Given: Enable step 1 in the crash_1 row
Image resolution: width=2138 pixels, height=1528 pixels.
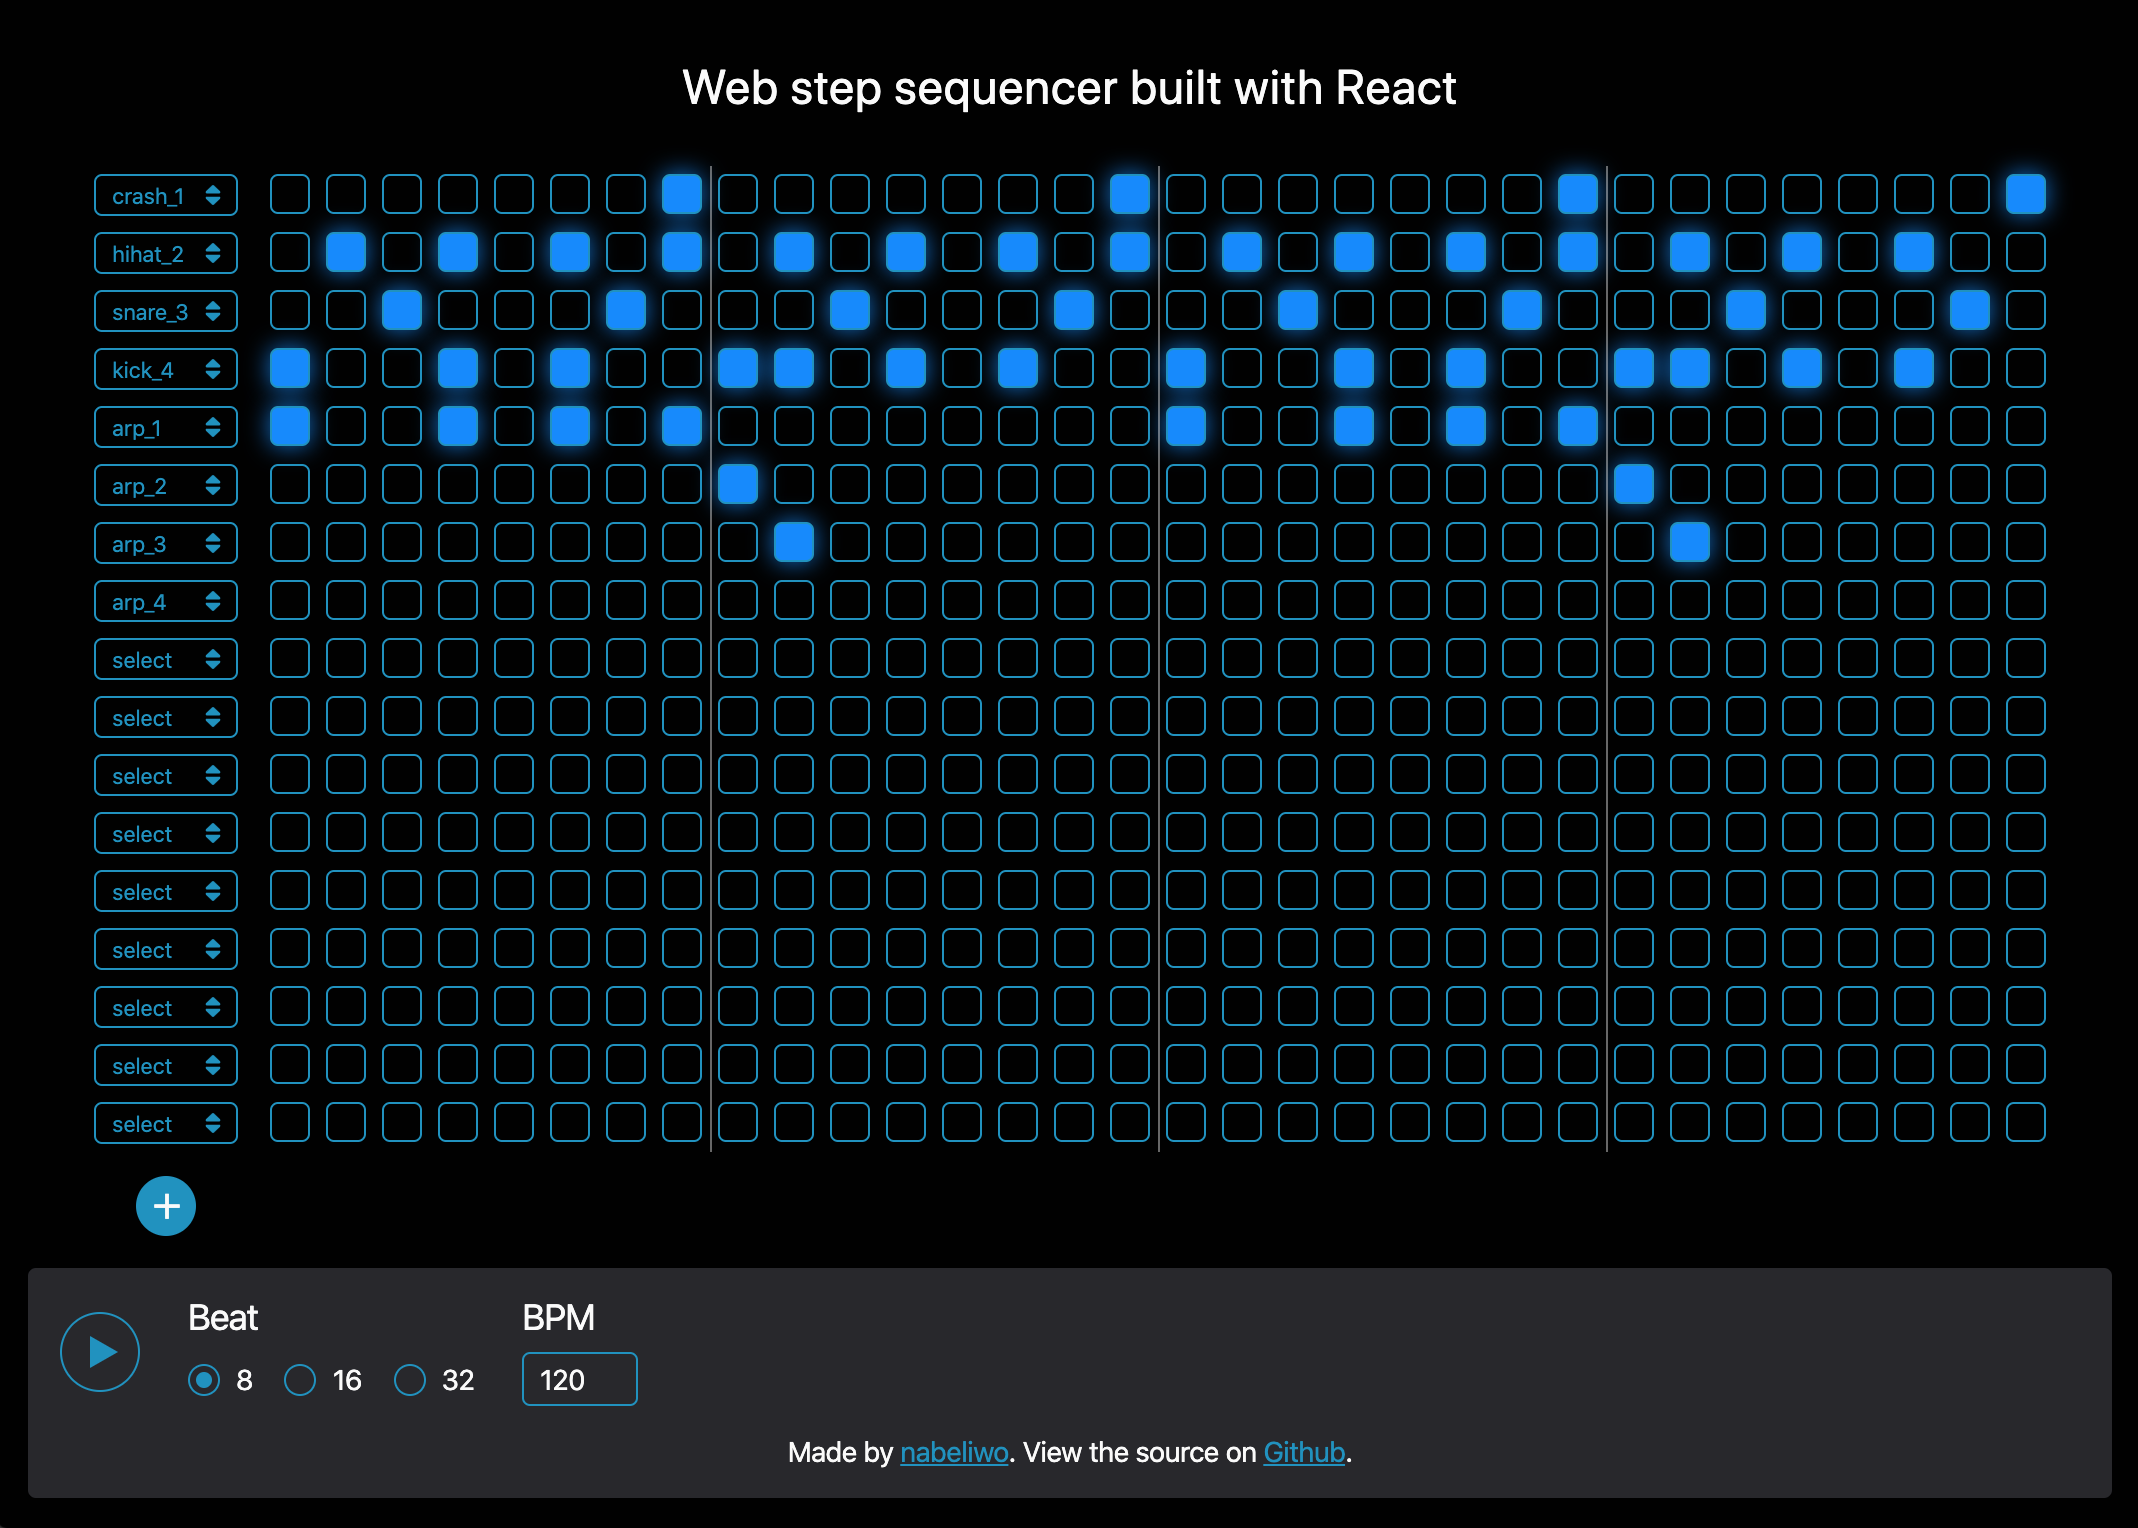Looking at the screenshot, I should tap(290, 194).
